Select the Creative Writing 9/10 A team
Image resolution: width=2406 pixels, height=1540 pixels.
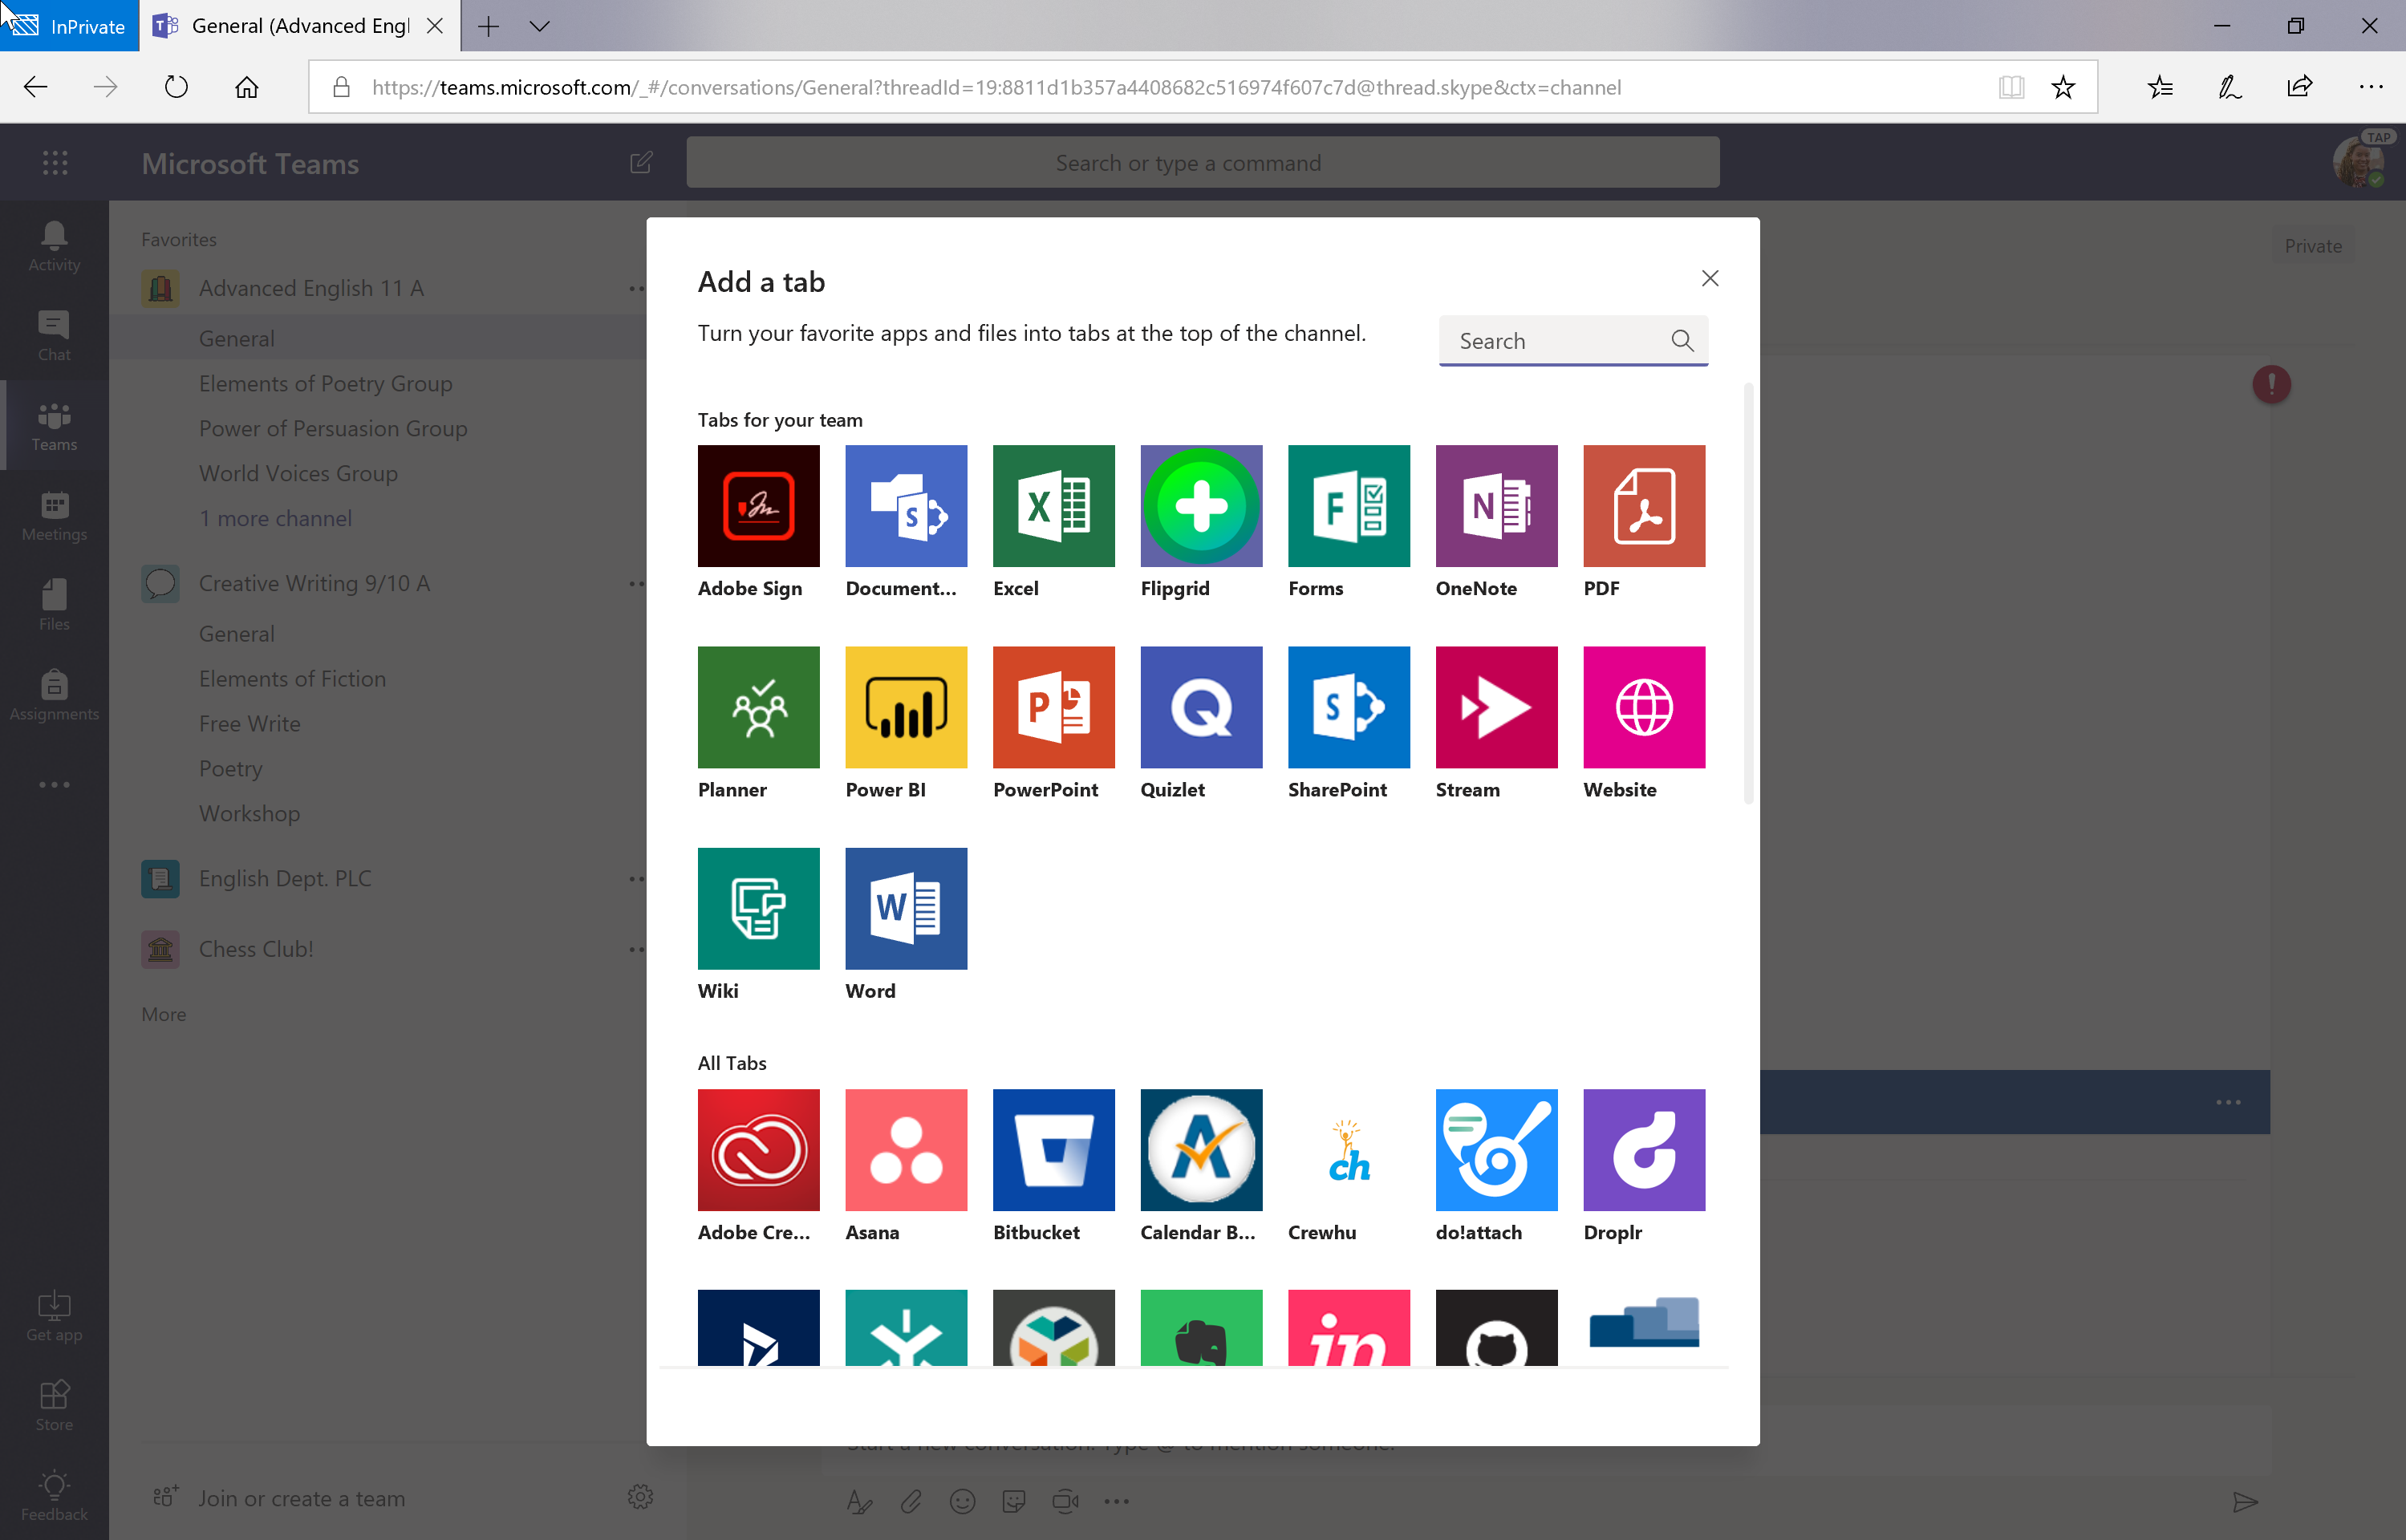point(314,583)
